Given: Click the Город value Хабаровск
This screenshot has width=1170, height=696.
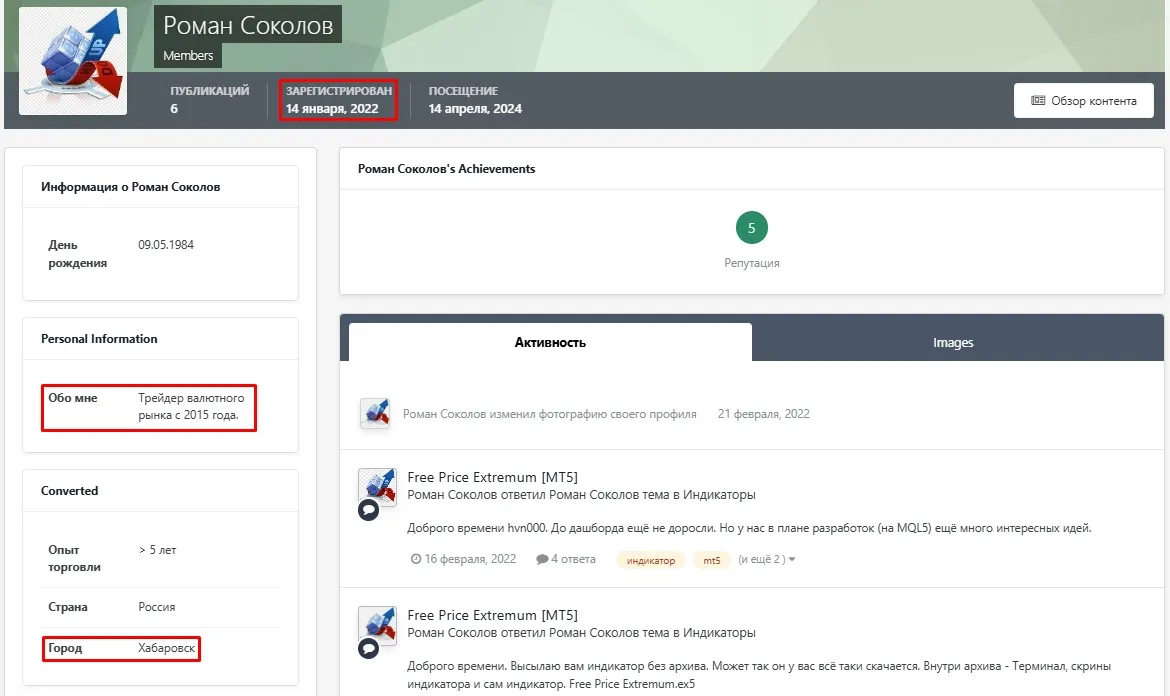Looking at the screenshot, I should click(166, 648).
